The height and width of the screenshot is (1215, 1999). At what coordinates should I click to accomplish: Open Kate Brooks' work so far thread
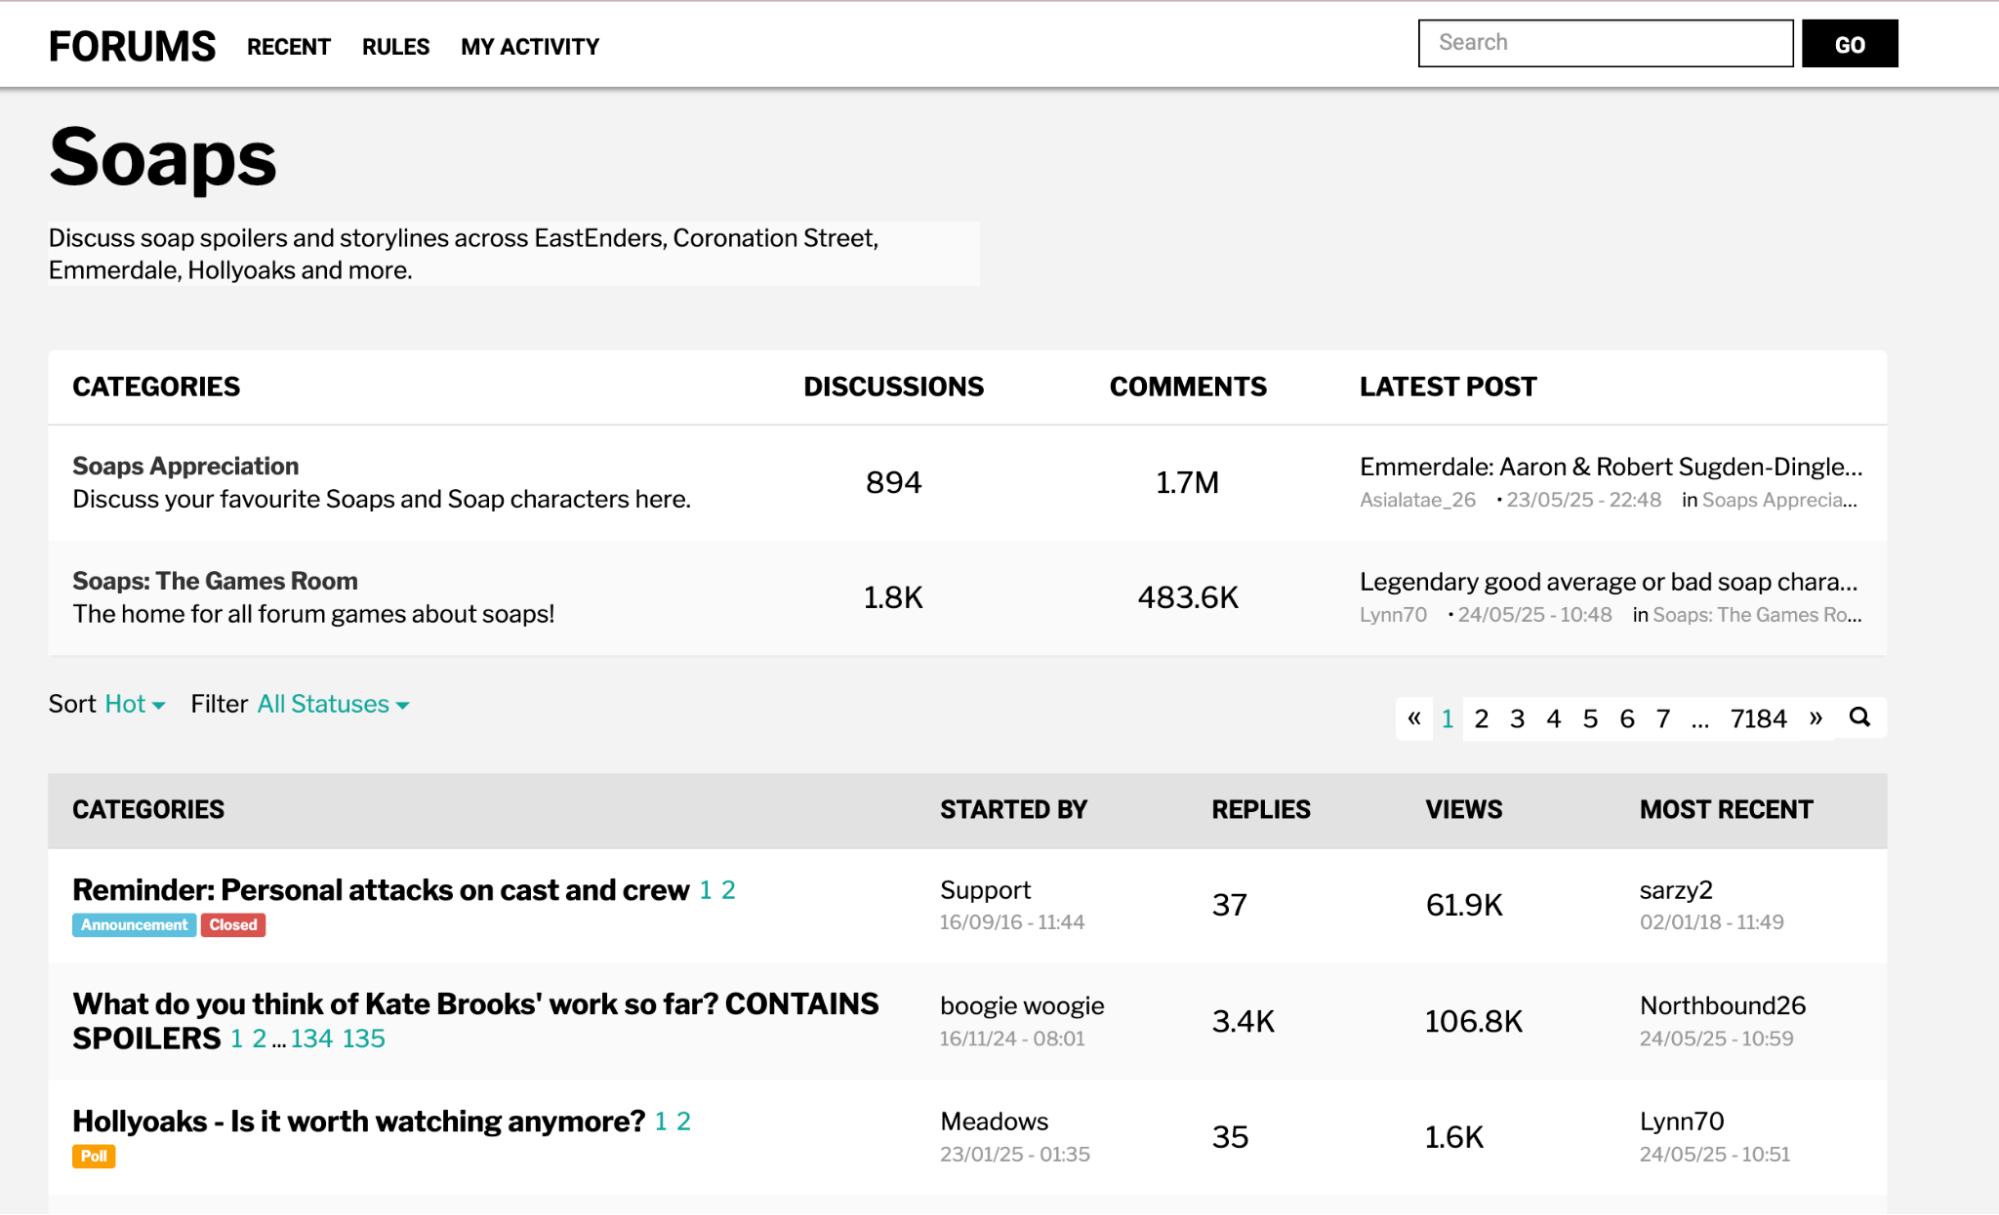point(475,1020)
